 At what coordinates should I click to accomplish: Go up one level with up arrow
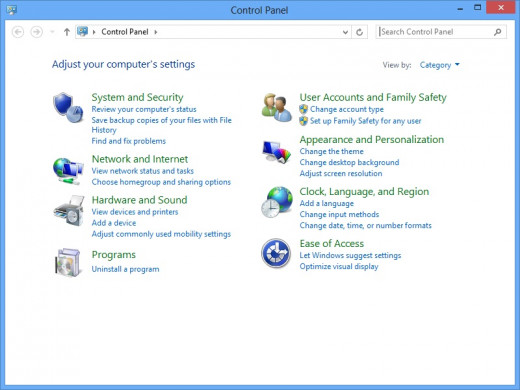(67, 32)
